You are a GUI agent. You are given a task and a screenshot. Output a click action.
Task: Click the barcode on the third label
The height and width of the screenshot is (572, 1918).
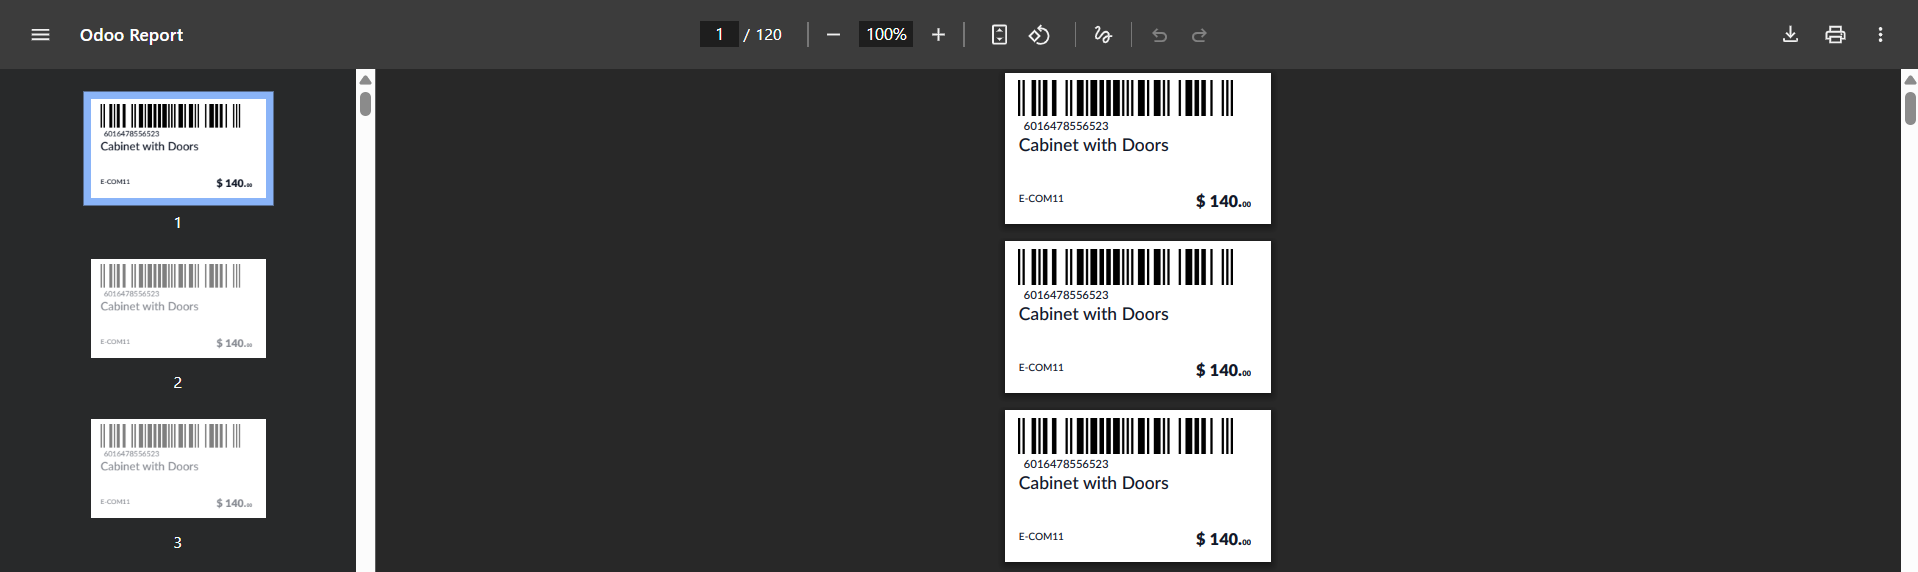(1125, 436)
